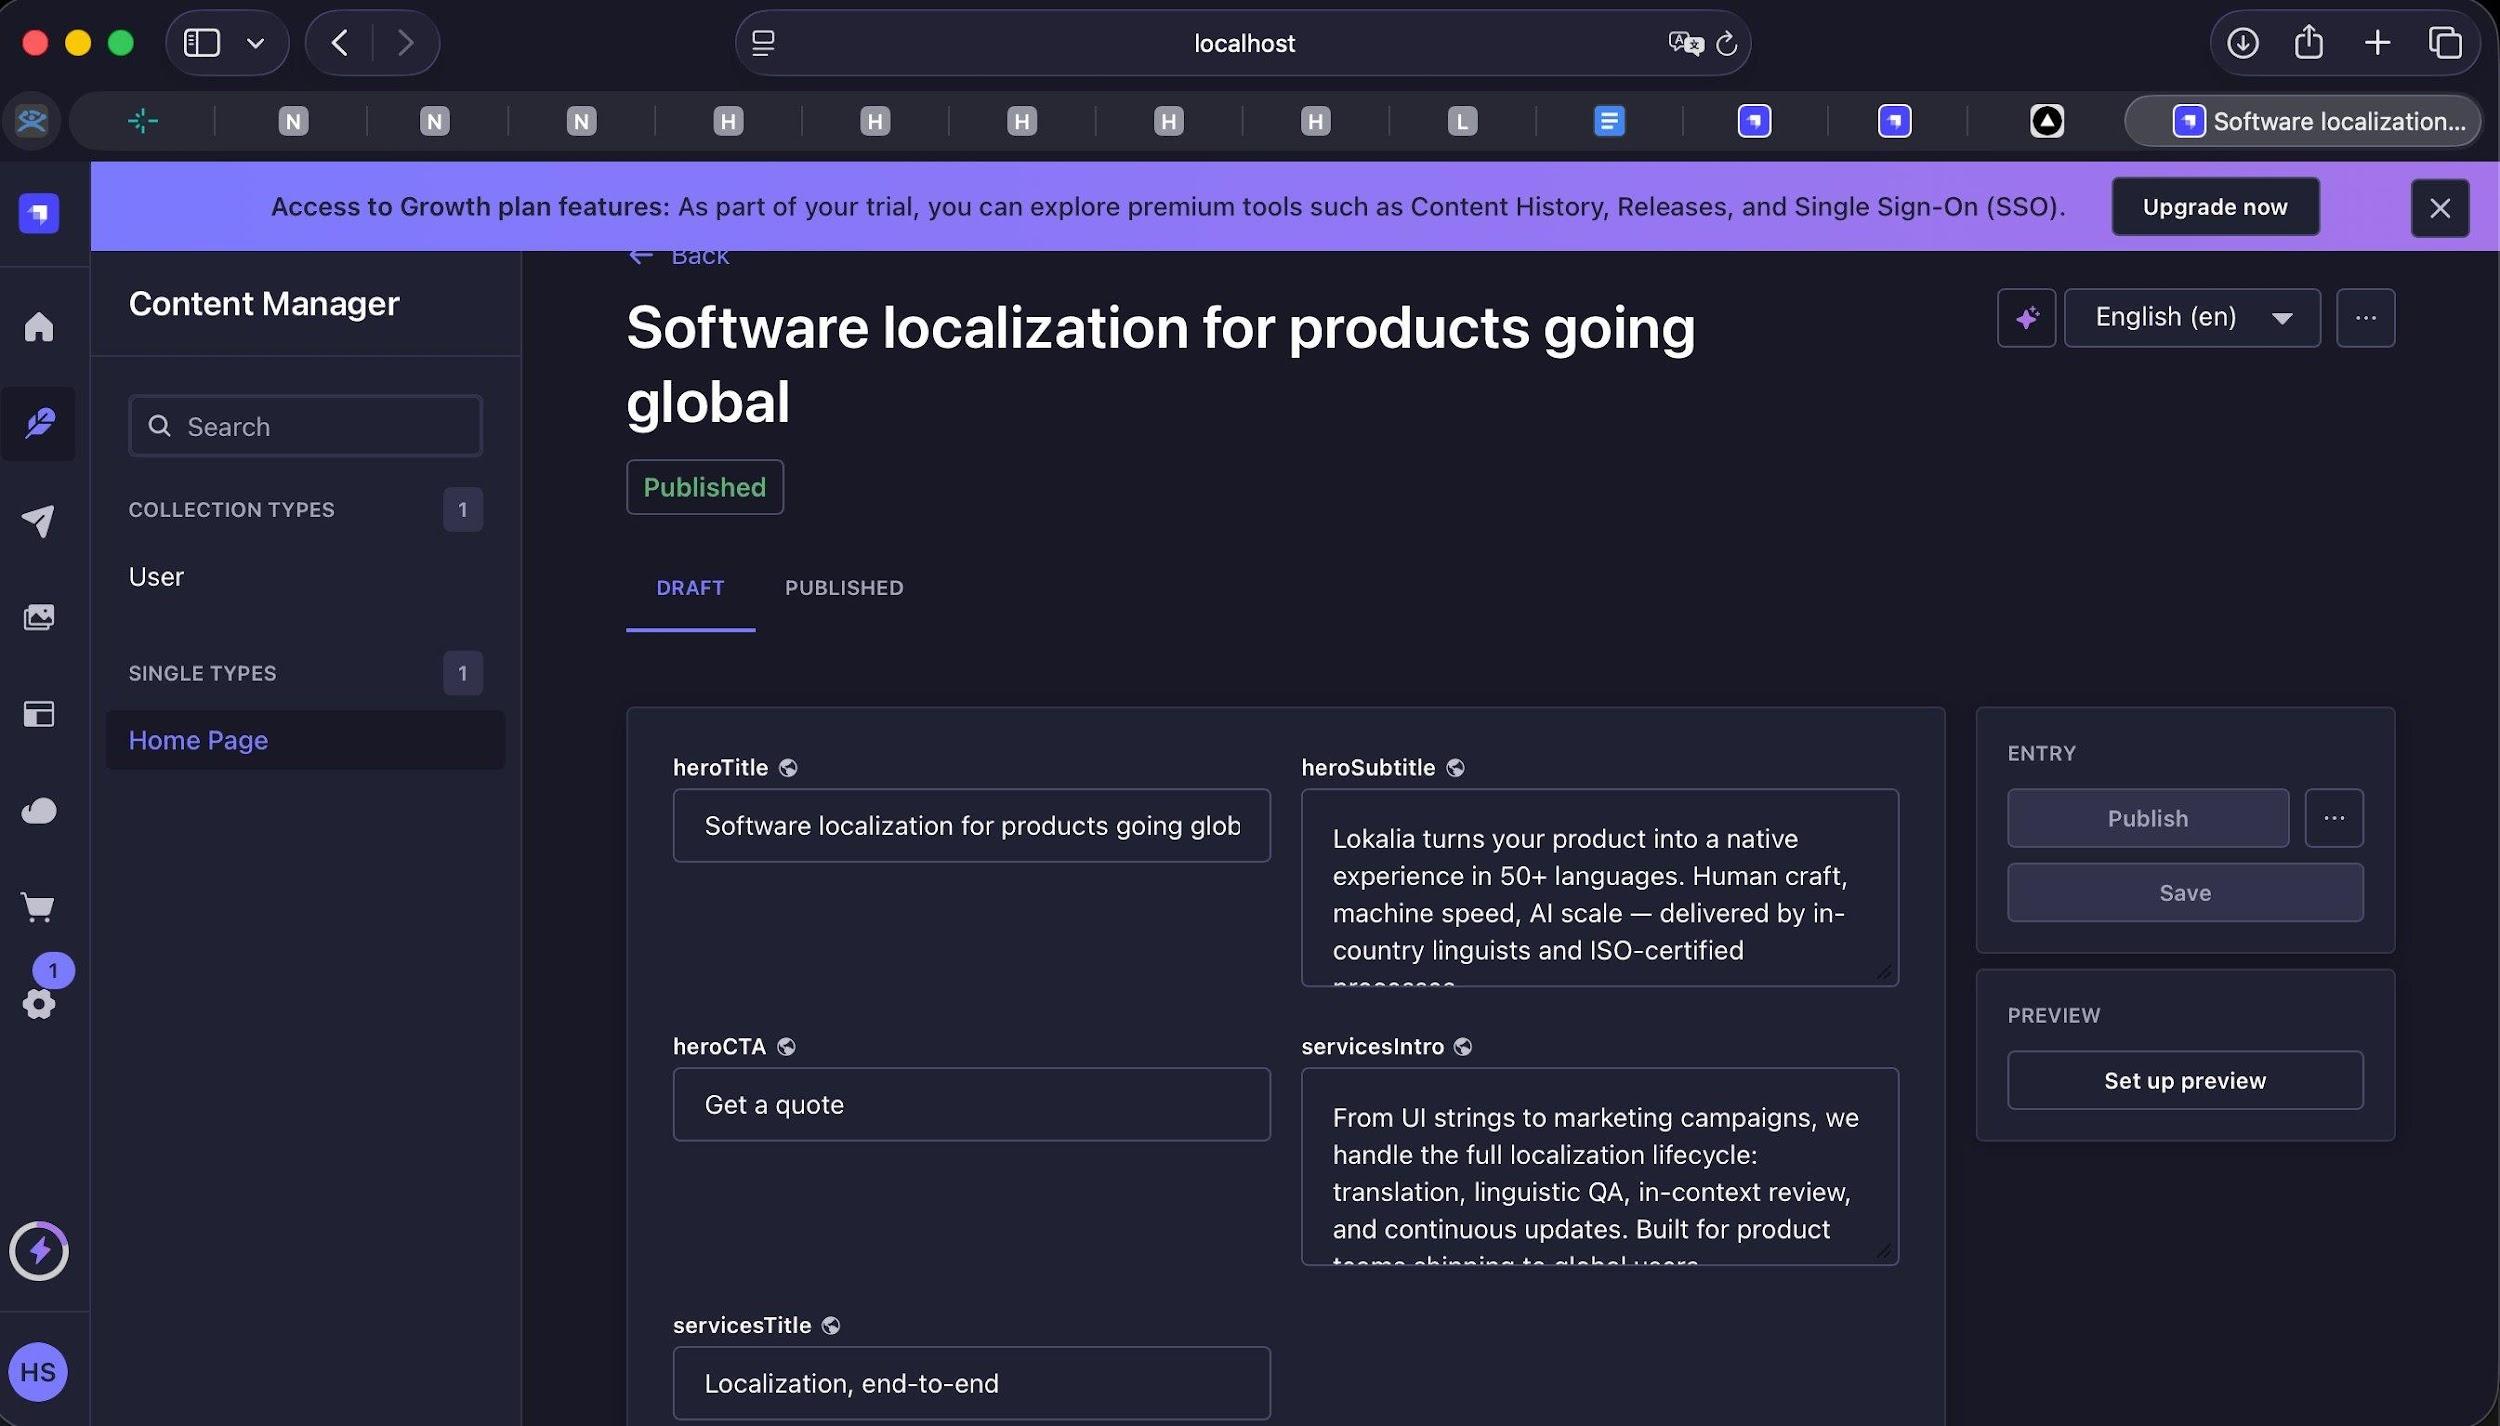Open the User collection type
Viewport: 2500px width, 1426px height.
(x=156, y=576)
